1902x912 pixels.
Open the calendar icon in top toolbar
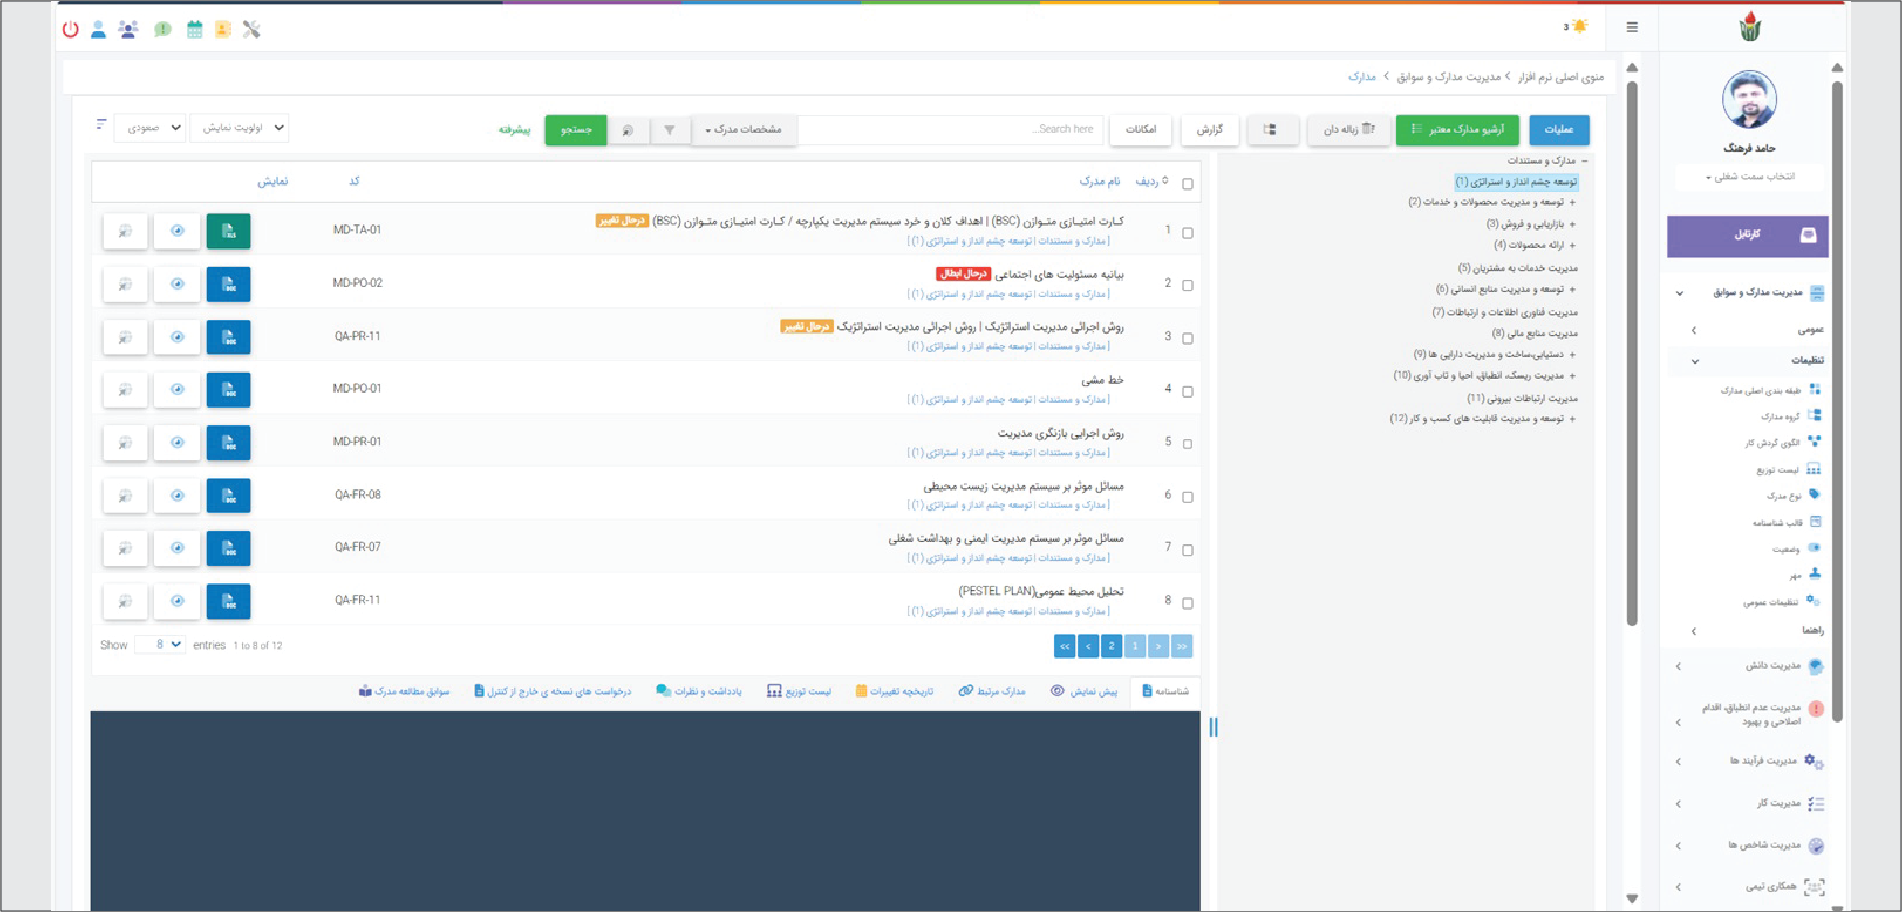194,30
